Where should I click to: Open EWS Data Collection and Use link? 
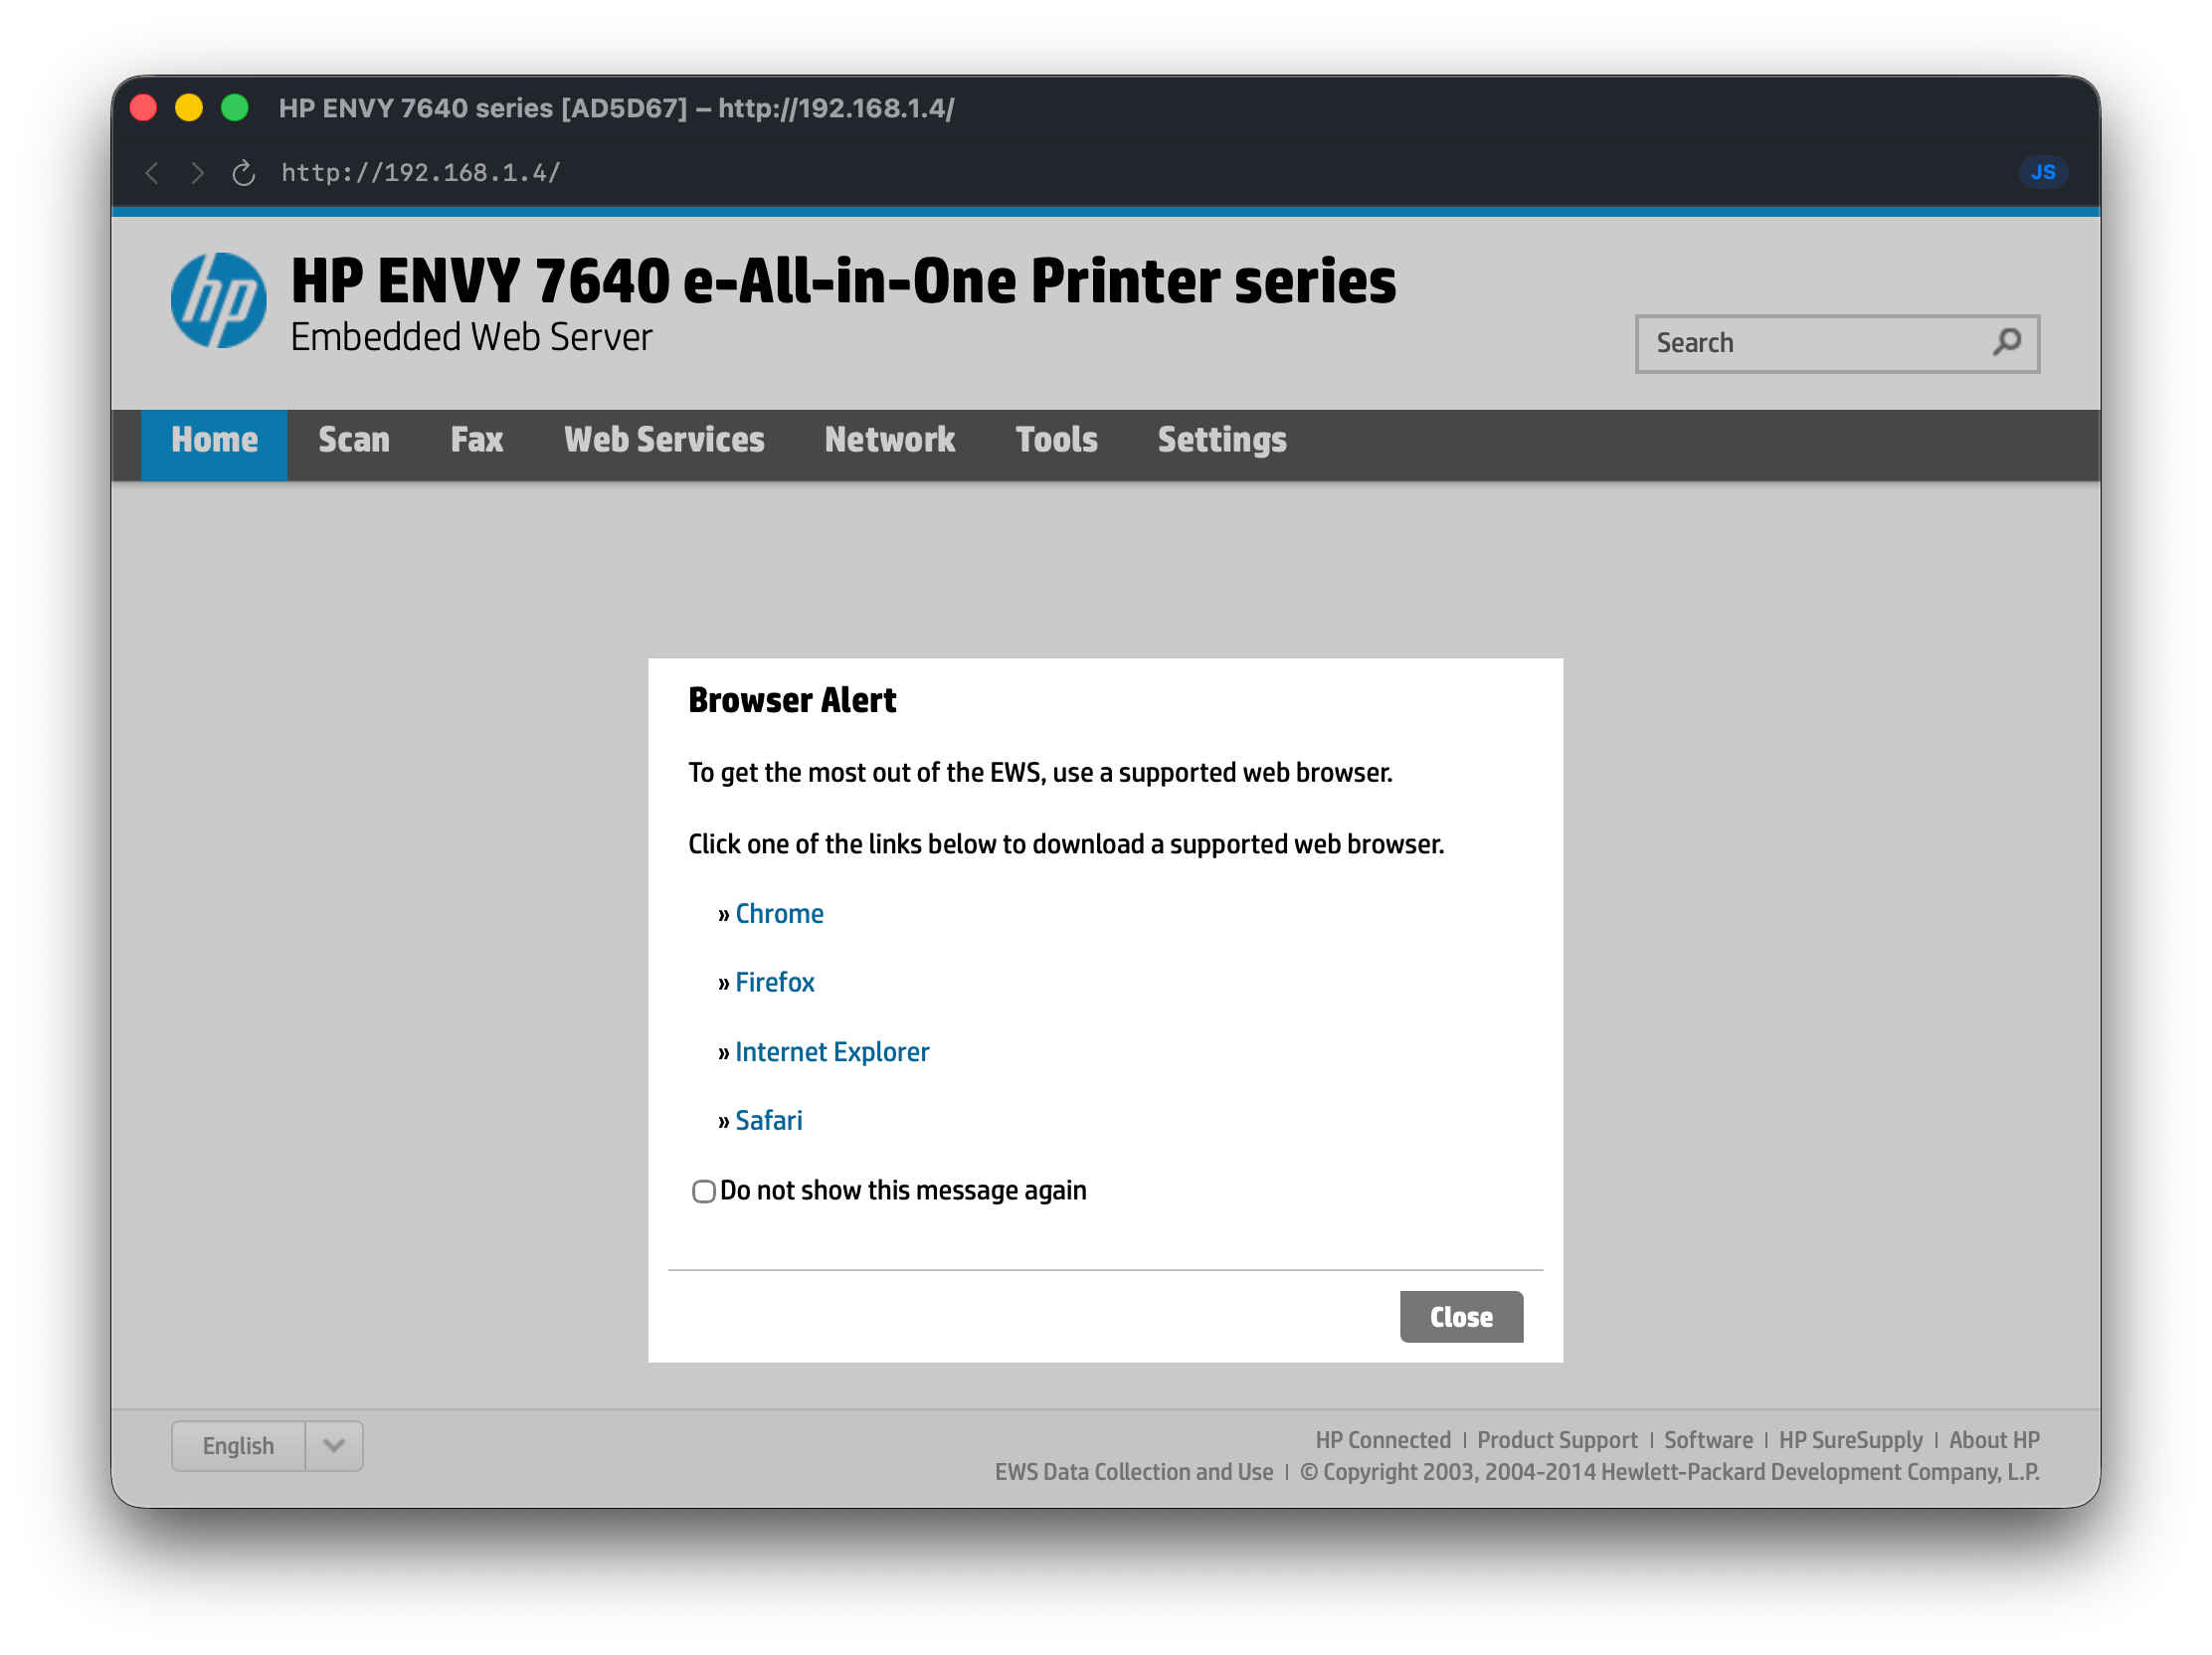click(x=1134, y=1472)
